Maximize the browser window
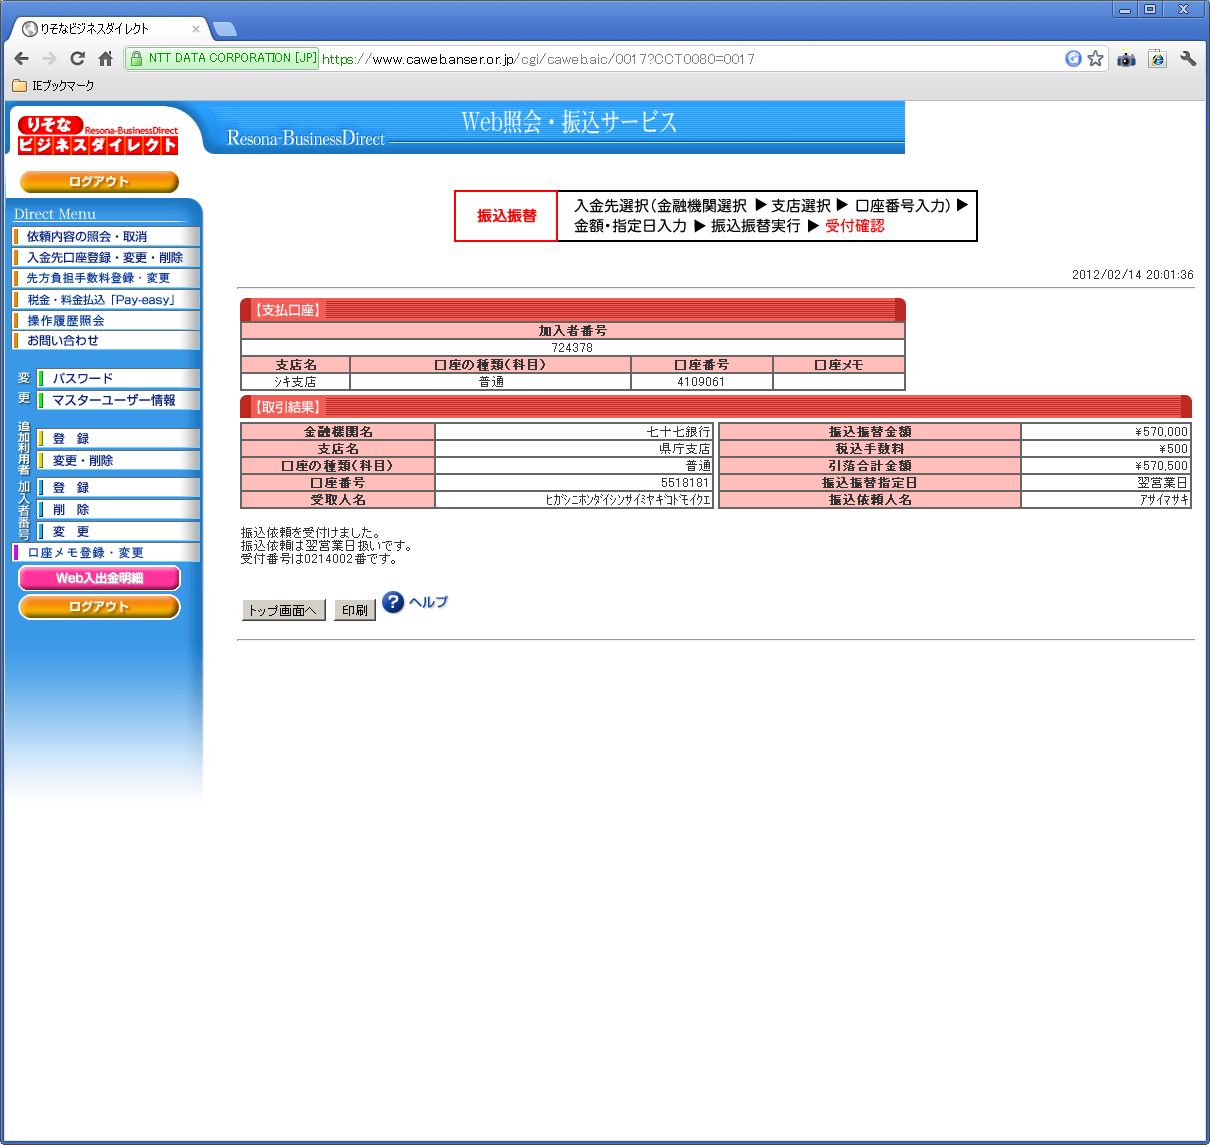1210x1145 pixels. pyautogui.click(x=1151, y=9)
